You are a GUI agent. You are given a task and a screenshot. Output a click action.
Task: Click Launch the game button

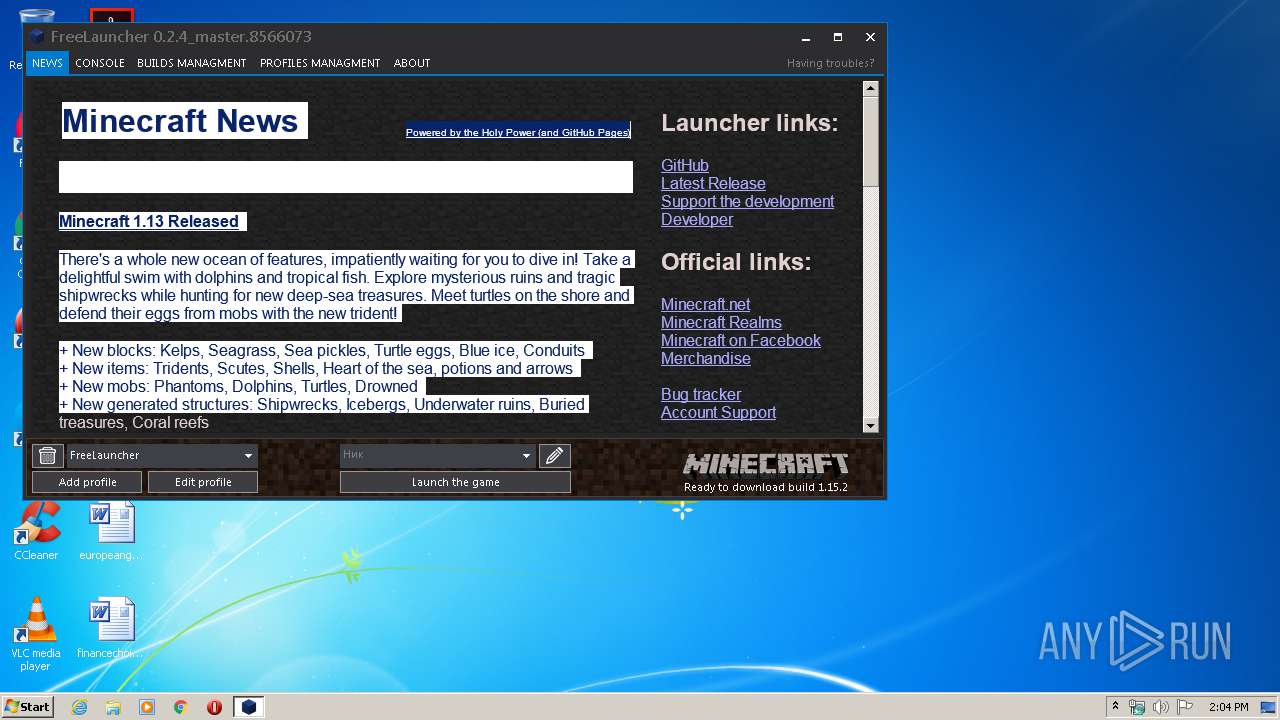[x=455, y=482]
